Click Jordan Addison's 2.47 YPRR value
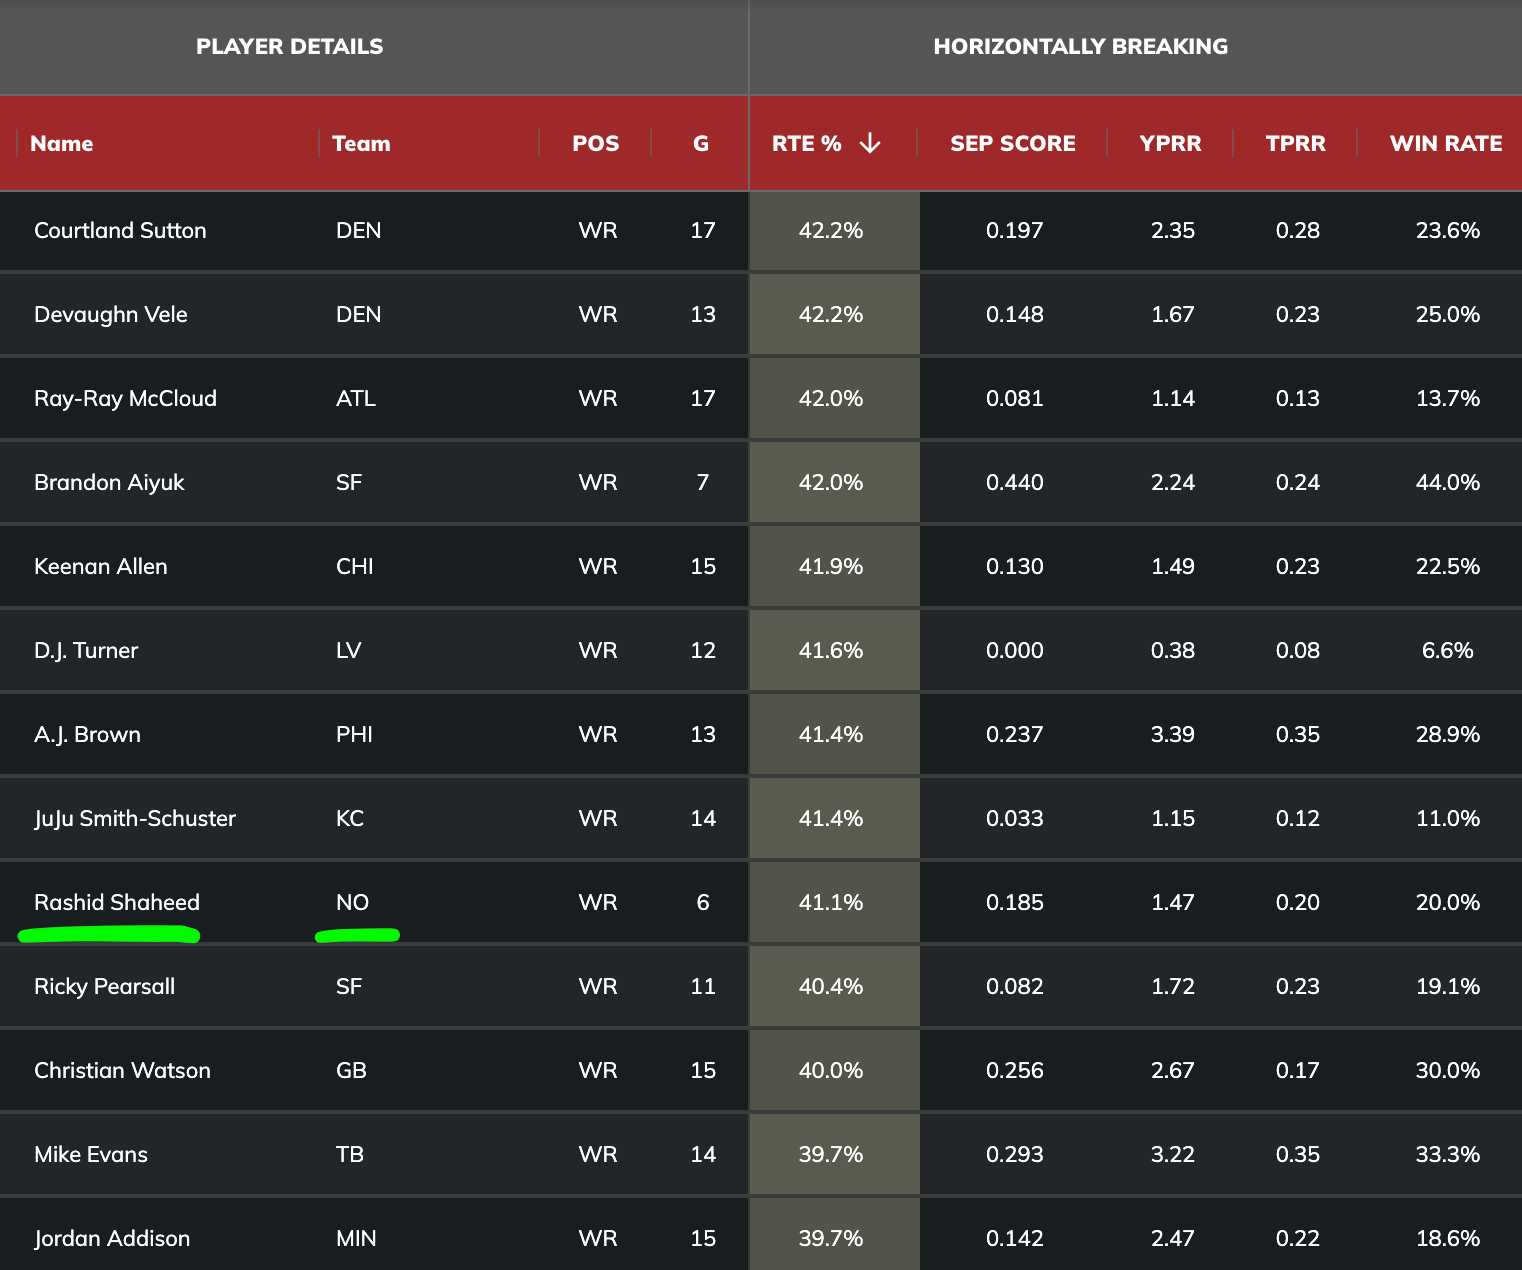 pyautogui.click(x=1173, y=1238)
